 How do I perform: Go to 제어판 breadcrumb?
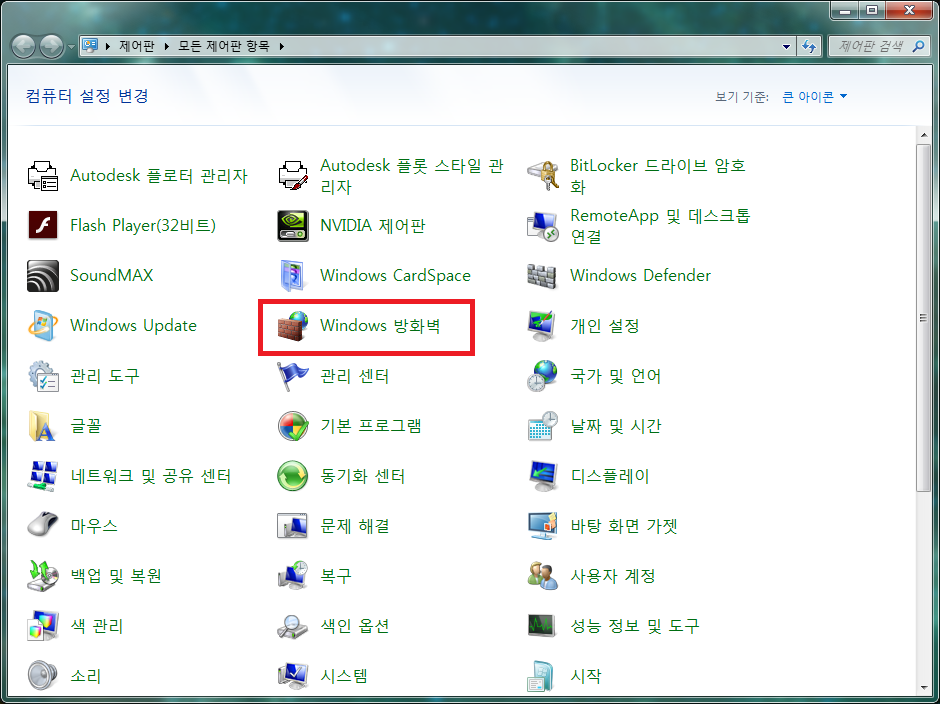pyautogui.click(x=137, y=46)
